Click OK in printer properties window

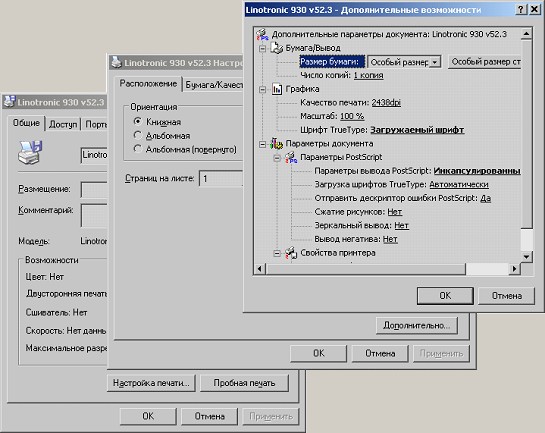click(148, 416)
